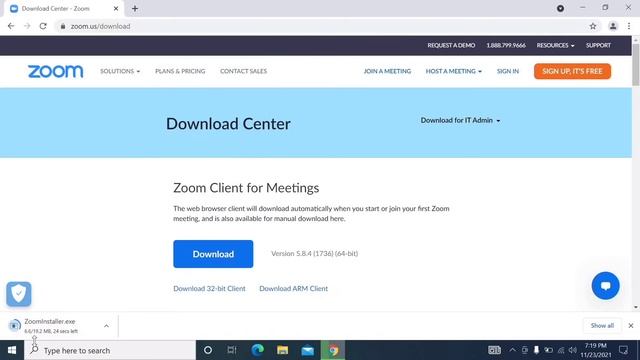Open Cortana circle icon
The width and height of the screenshot is (640, 360).
click(x=208, y=350)
